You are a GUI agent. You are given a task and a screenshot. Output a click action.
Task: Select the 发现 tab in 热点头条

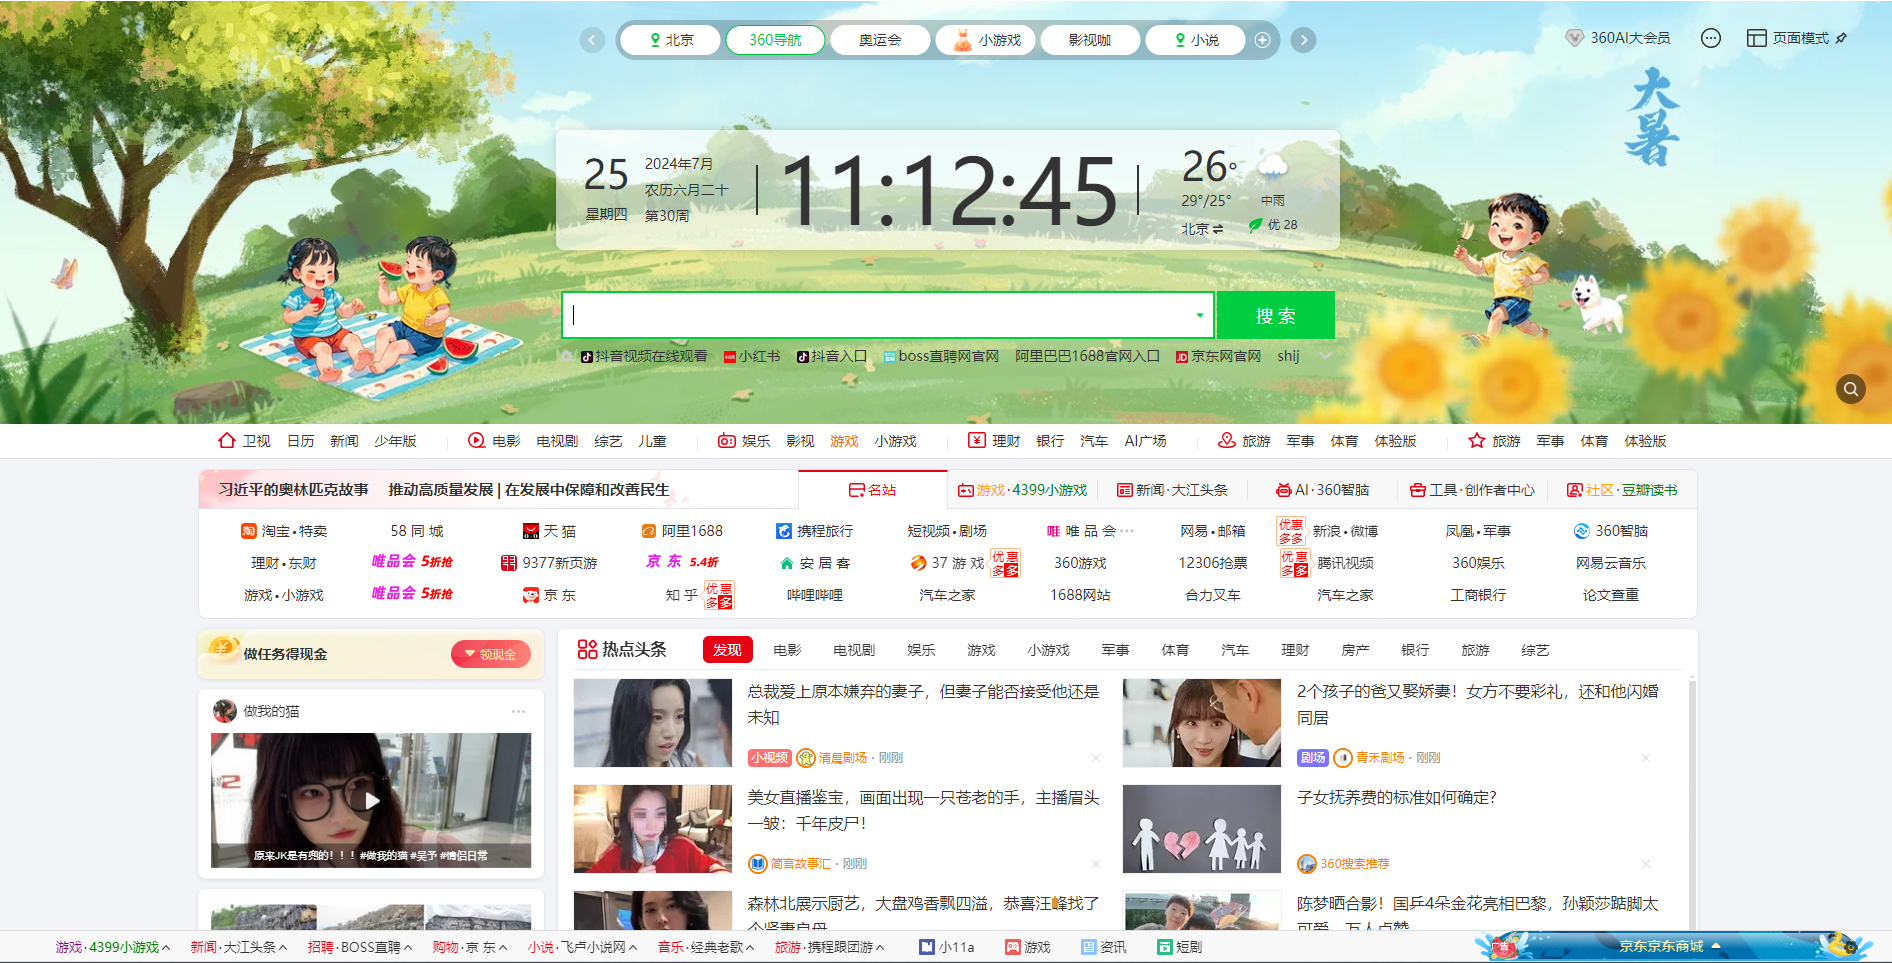coord(727,650)
